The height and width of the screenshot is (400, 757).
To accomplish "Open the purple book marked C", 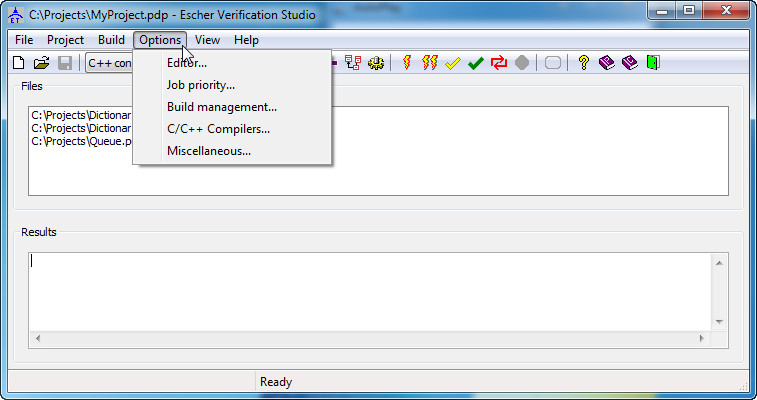I will tap(630, 63).
